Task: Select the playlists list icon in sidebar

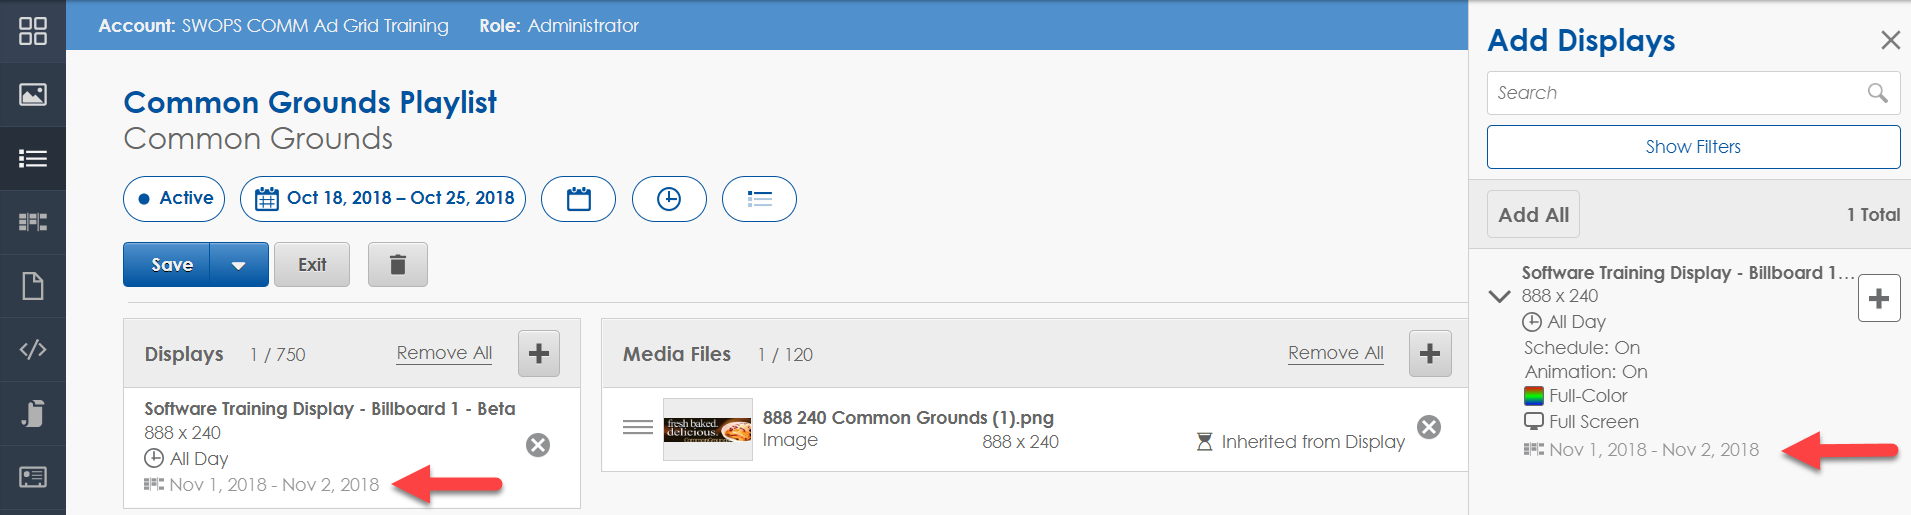Action: pyautogui.click(x=33, y=158)
